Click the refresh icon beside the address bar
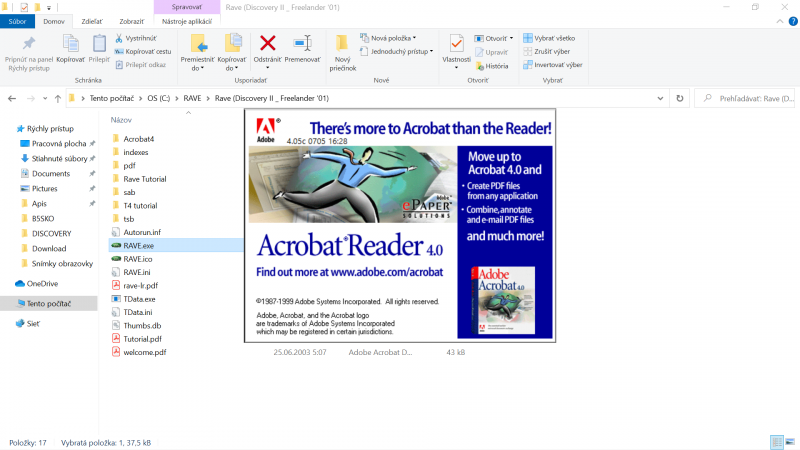 pos(680,98)
